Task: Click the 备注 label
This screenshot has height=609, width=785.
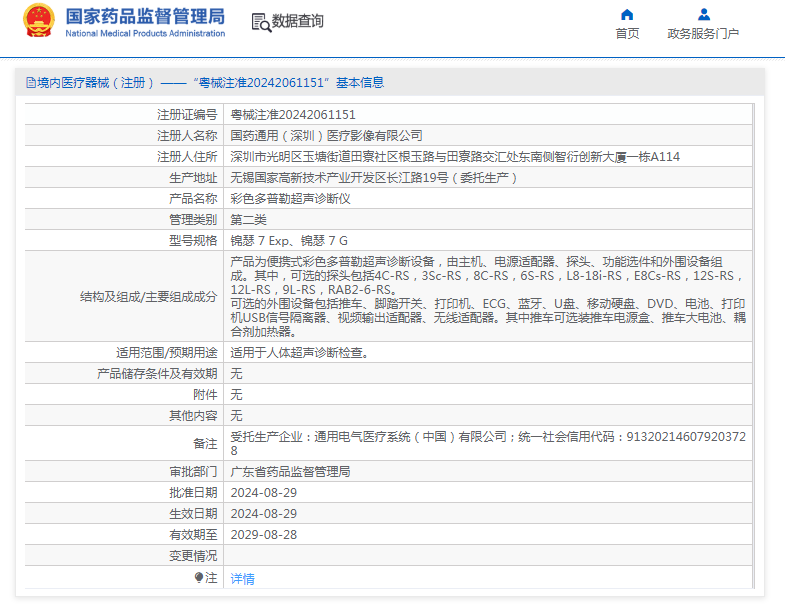Action: click(x=205, y=444)
